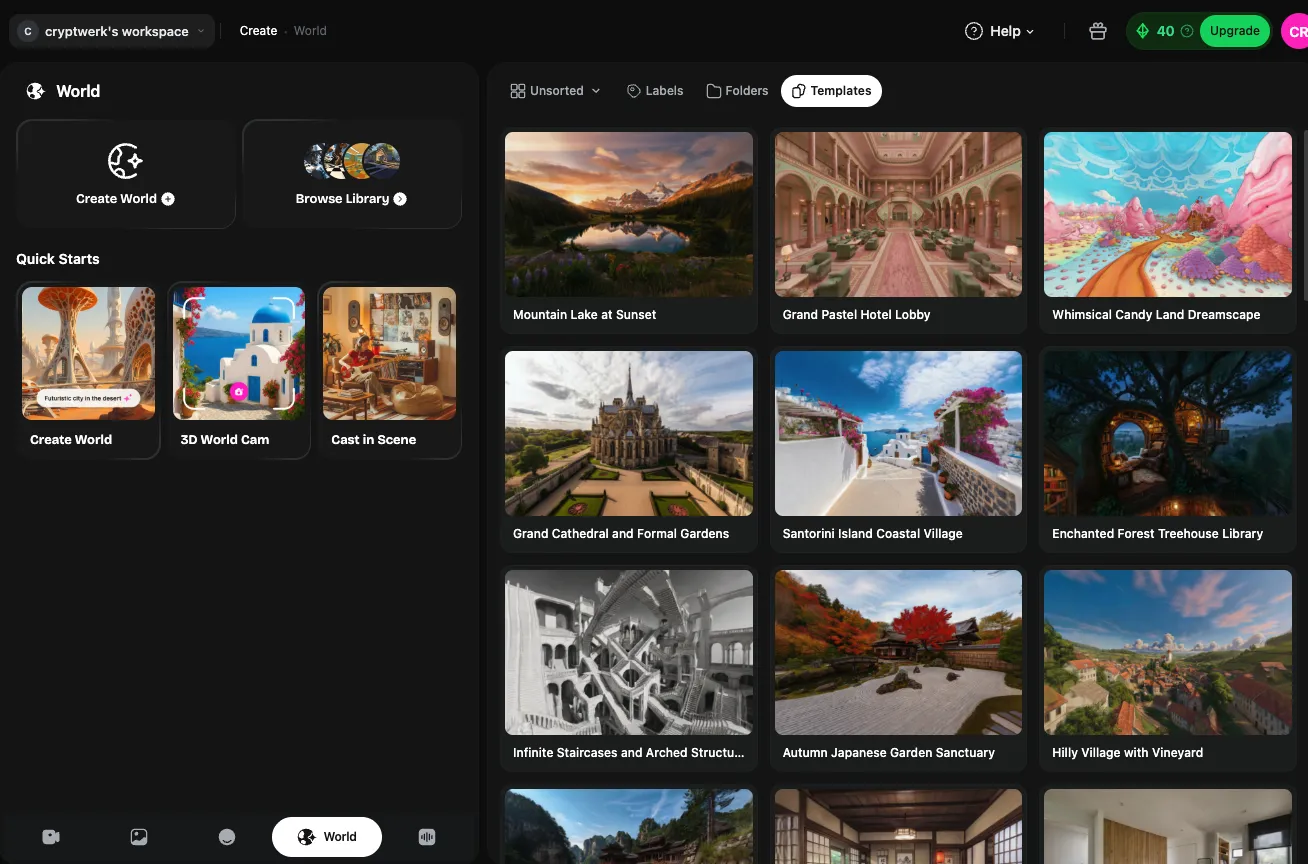The width and height of the screenshot is (1308, 864).
Task: Open the Infinite Staircases and Arched Structures template
Action: click(x=629, y=668)
